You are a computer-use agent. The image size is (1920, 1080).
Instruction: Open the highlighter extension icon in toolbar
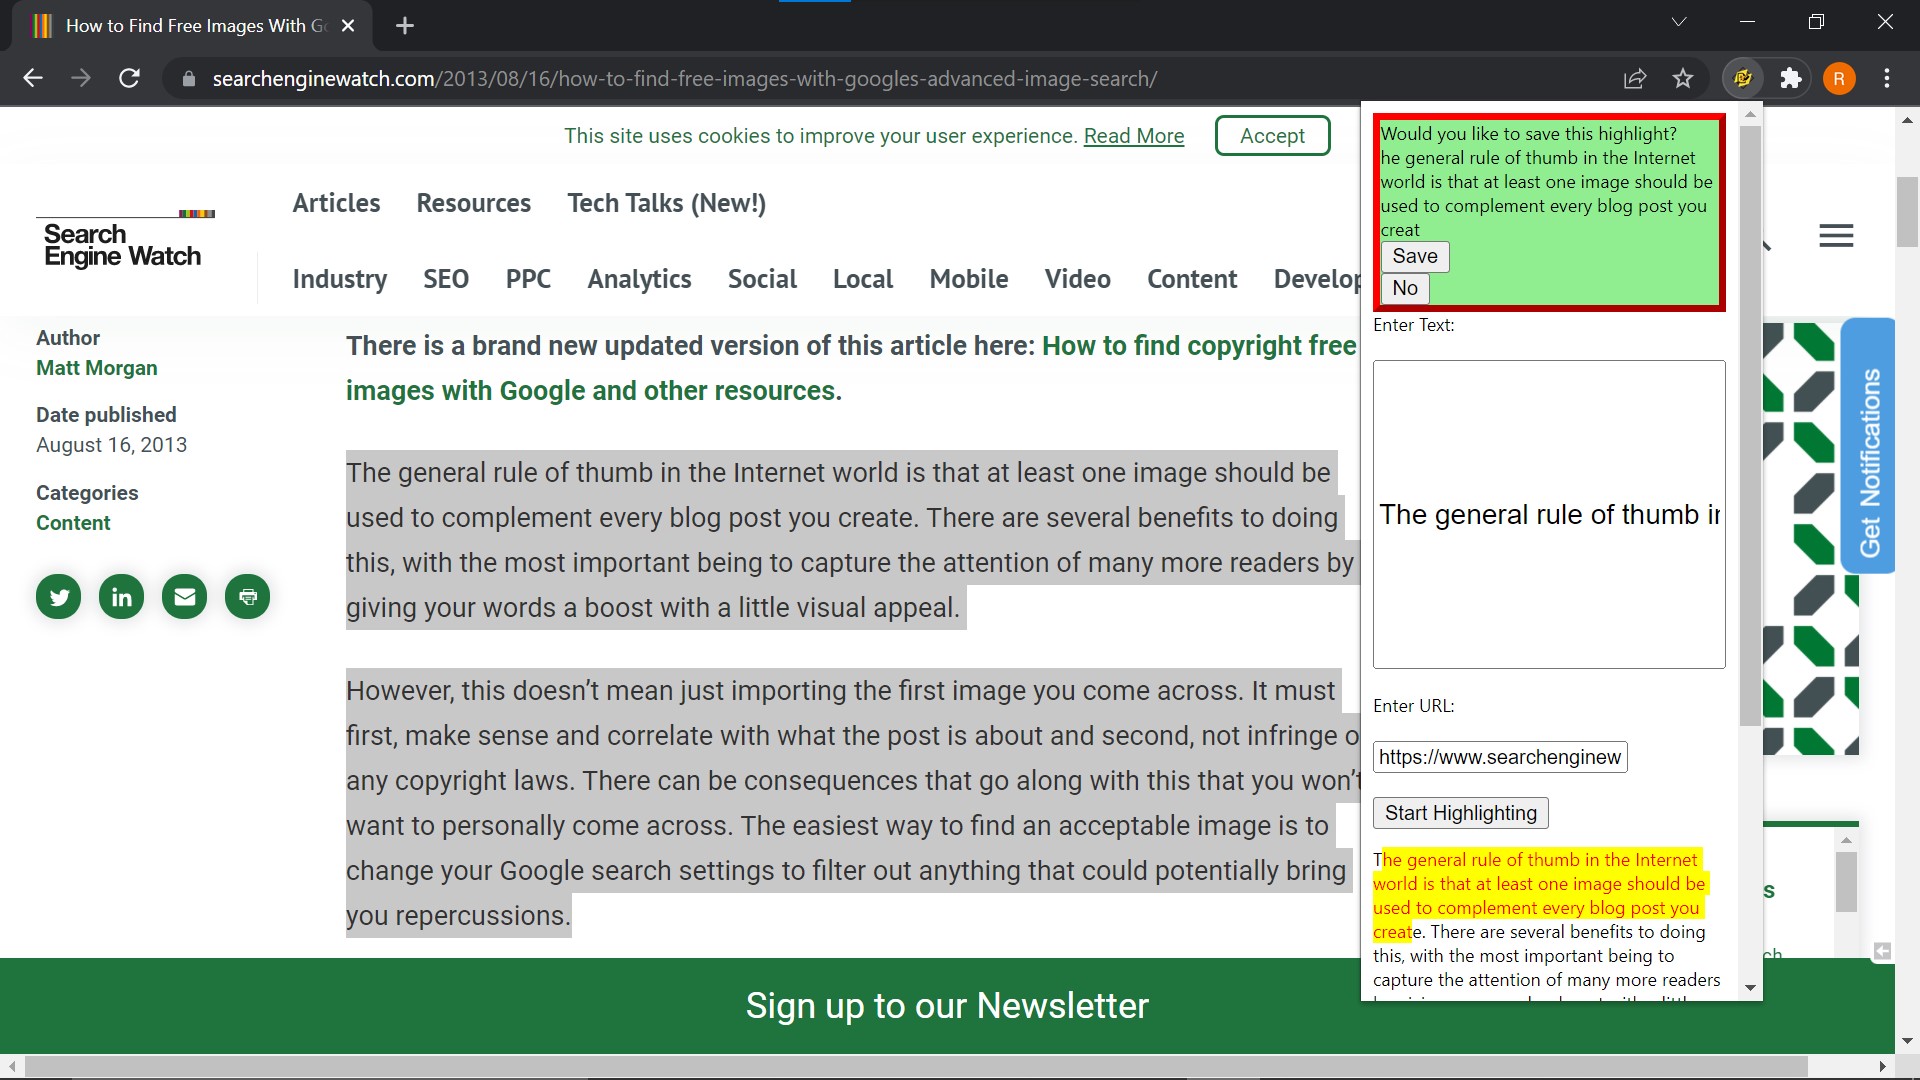coord(1742,78)
